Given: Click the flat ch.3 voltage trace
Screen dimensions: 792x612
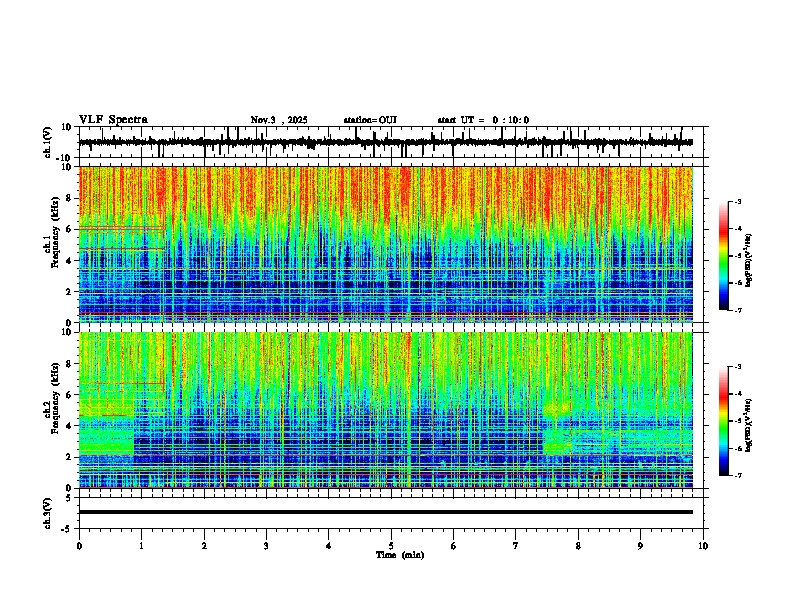Looking at the screenshot, I should click(386, 512).
